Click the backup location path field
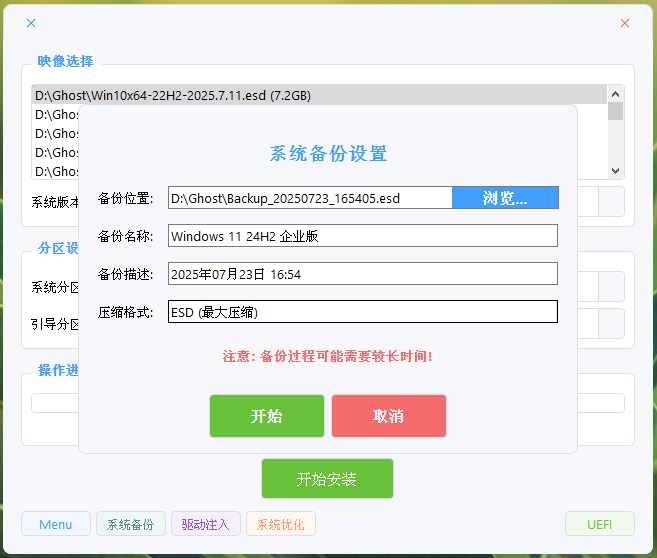Image resolution: width=657 pixels, height=558 pixels. (x=310, y=198)
